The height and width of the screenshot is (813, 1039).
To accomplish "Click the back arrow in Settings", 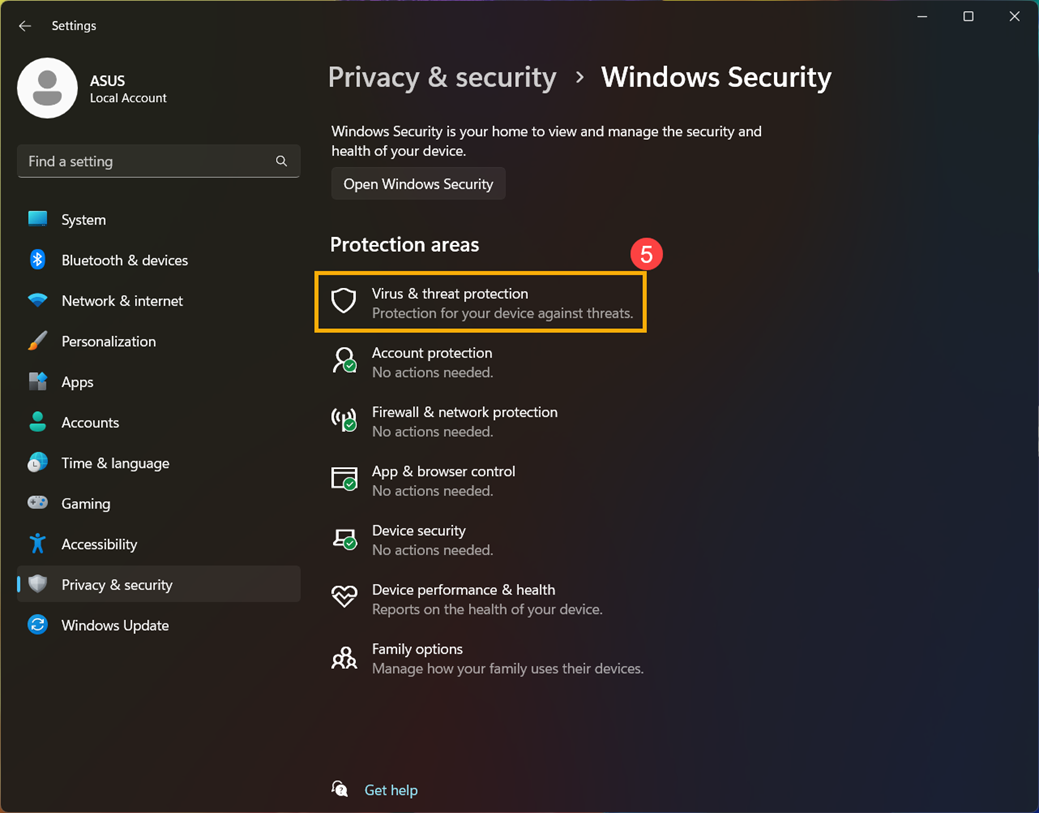I will pyautogui.click(x=25, y=26).
